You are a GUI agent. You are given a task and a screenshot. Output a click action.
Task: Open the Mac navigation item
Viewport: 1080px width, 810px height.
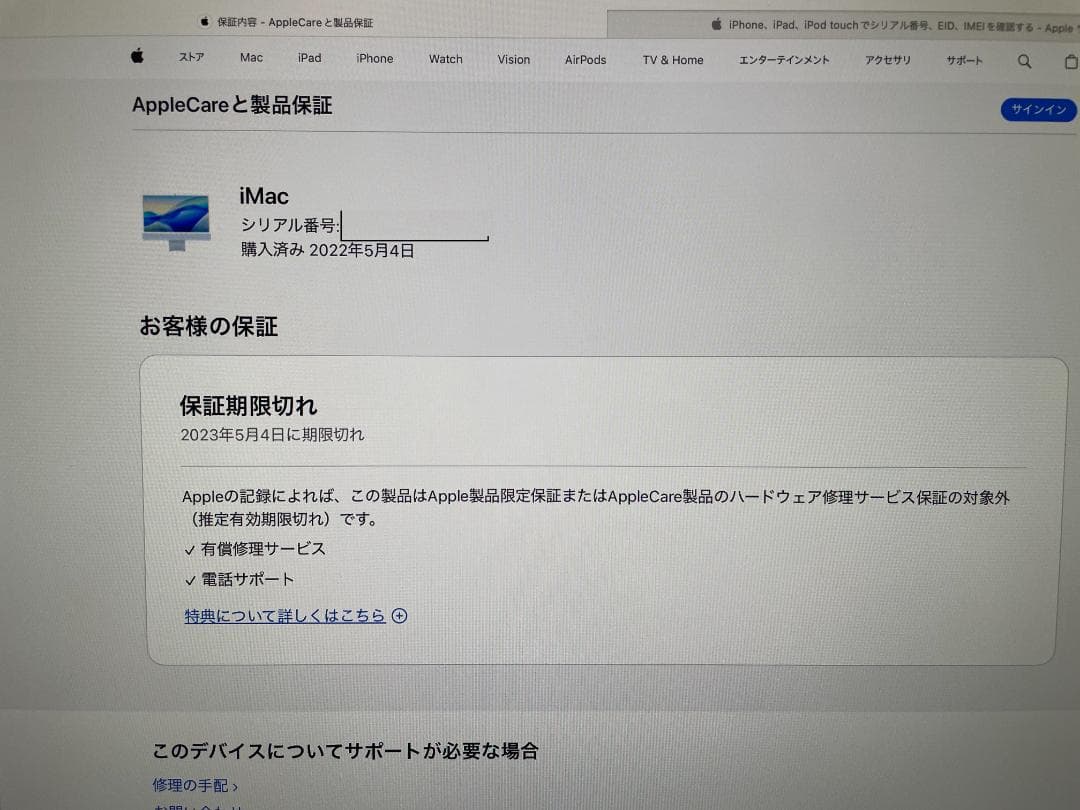251,58
